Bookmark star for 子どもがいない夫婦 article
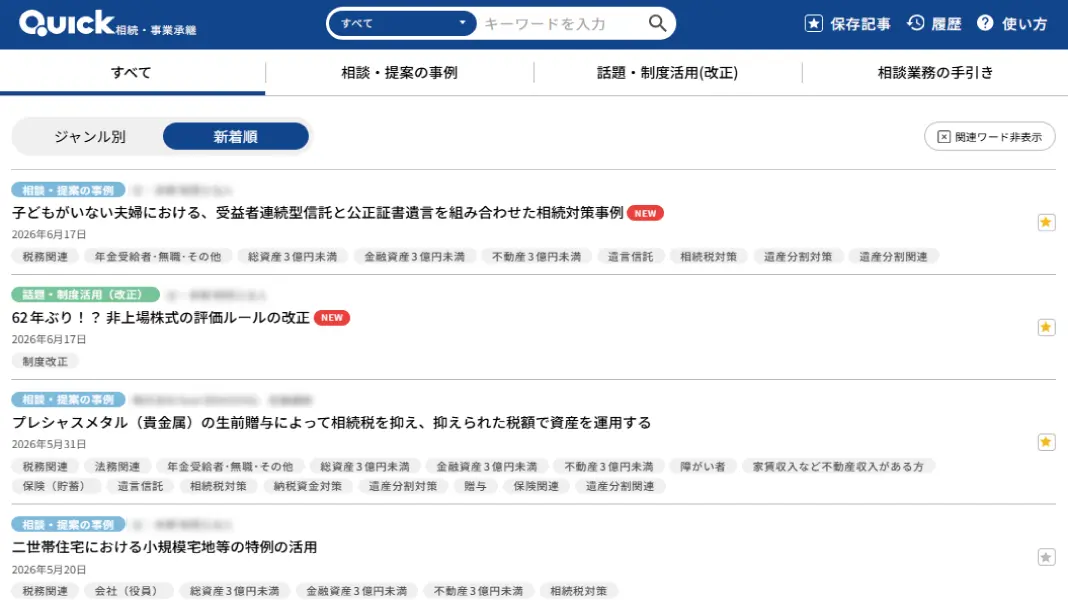1068x600 pixels. (x=1046, y=223)
